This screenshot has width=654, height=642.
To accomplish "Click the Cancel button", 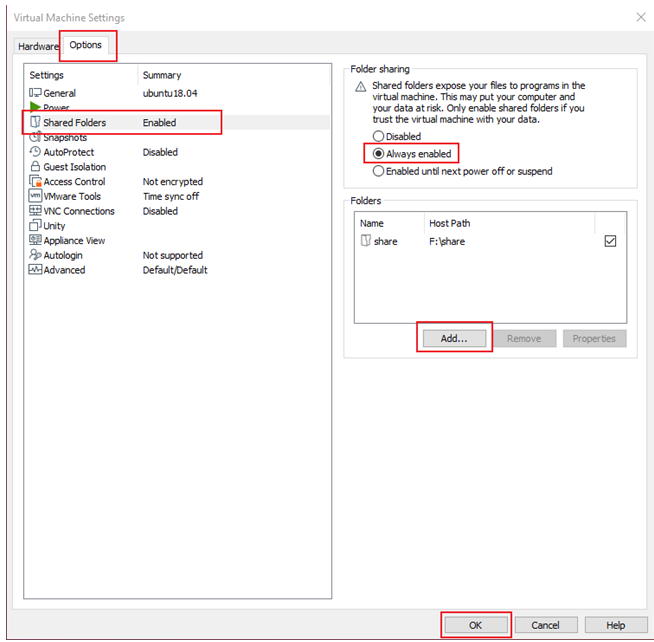I will [546, 625].
